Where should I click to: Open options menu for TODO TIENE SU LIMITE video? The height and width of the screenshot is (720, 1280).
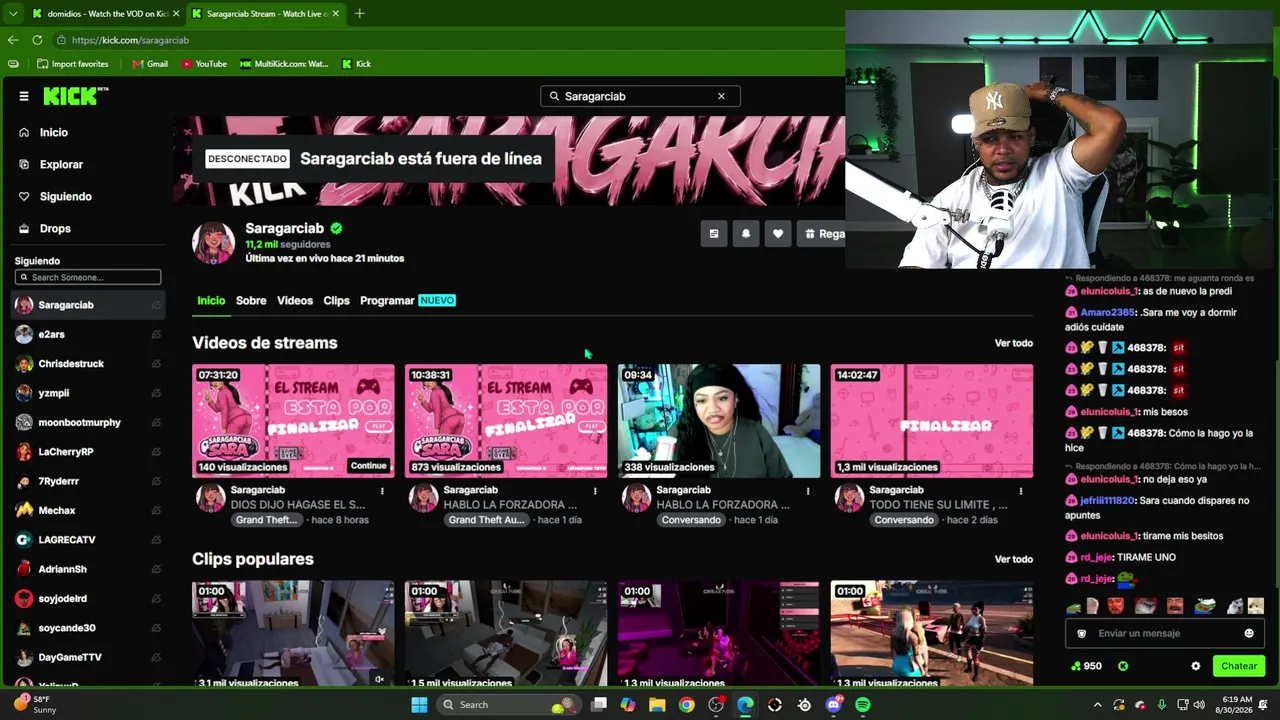tap(1021, 491)
